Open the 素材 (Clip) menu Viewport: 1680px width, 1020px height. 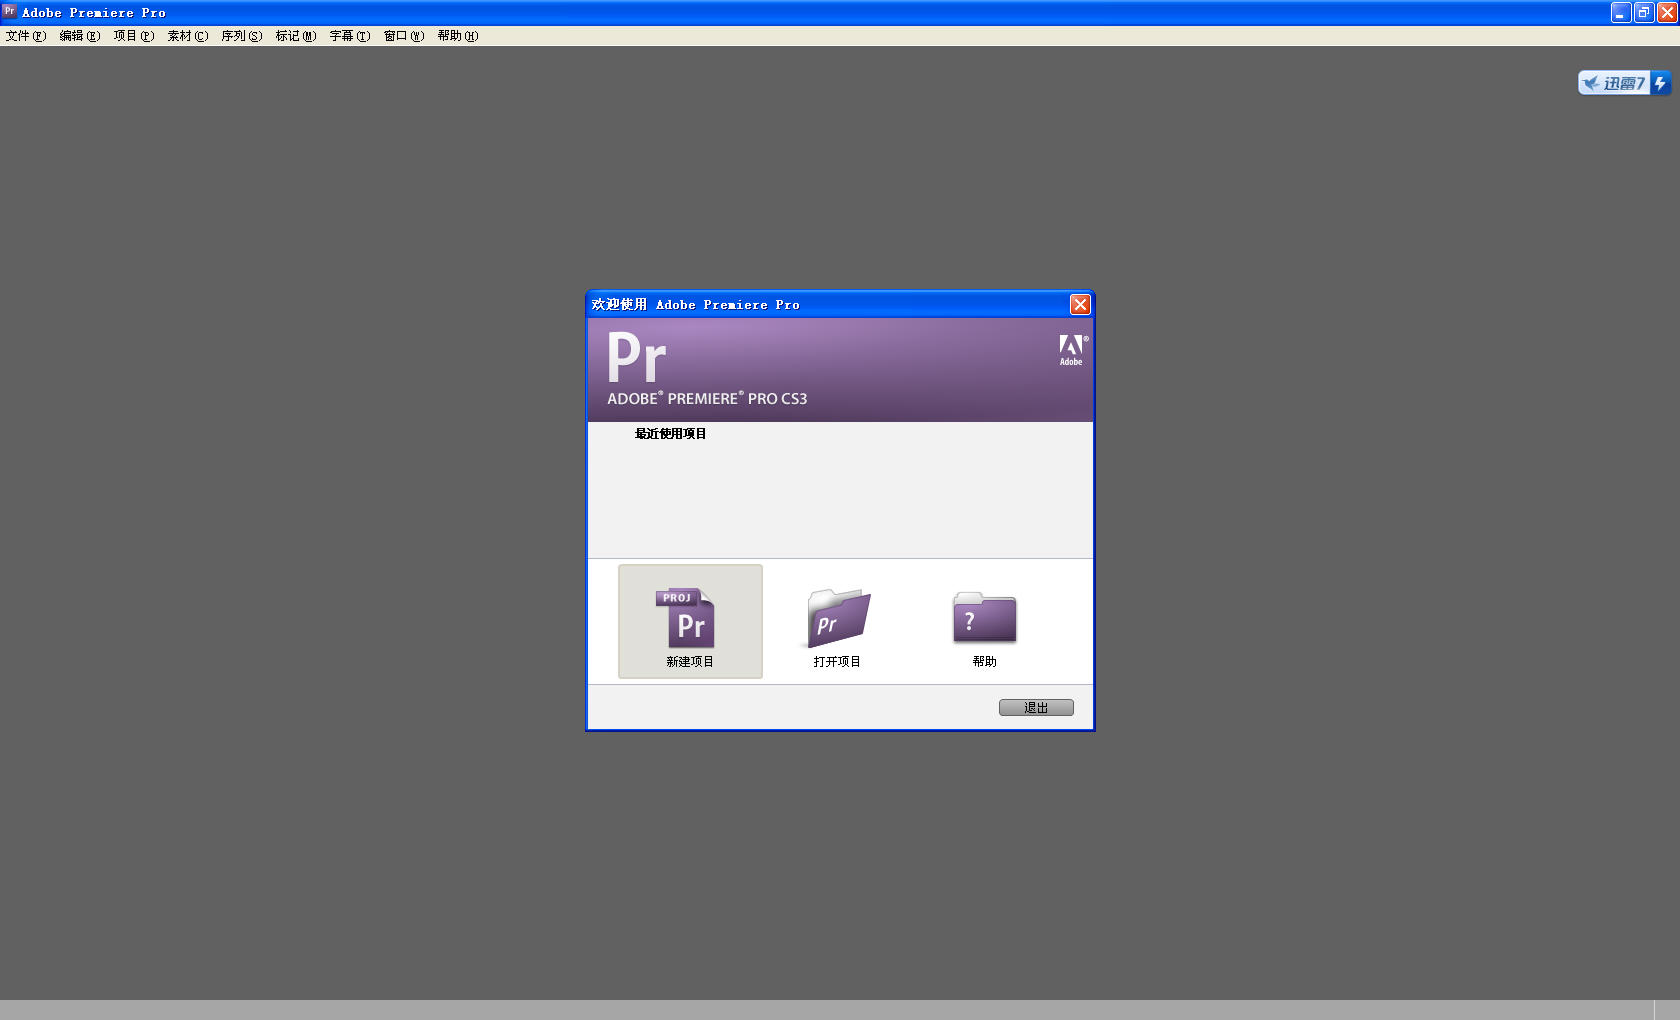[x=187, y=36]
